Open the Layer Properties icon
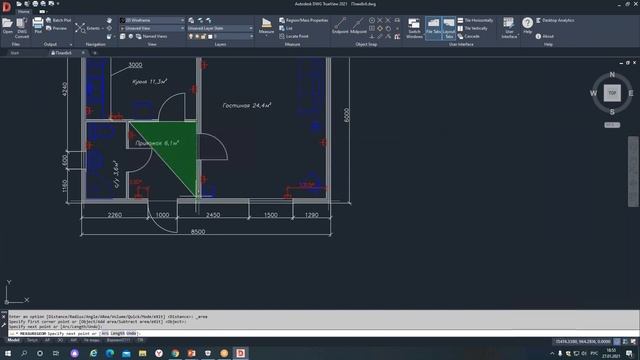 191,20
